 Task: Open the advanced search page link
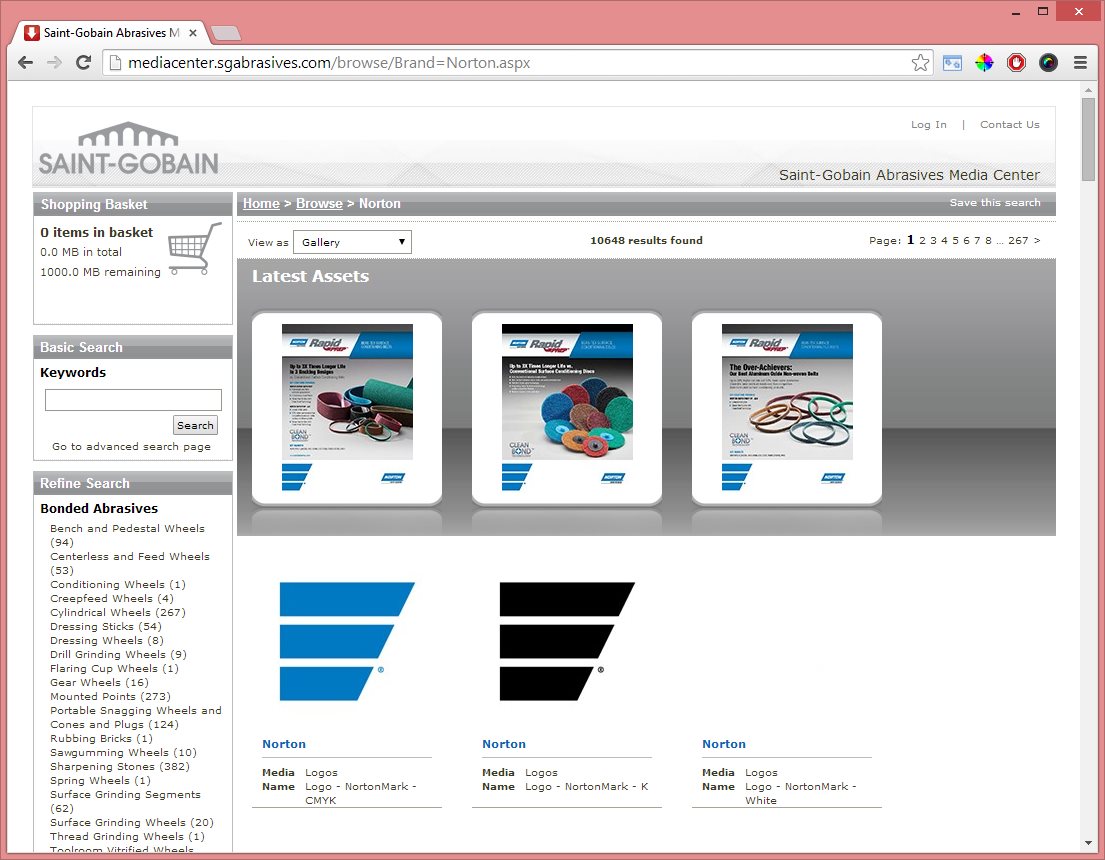131,446
